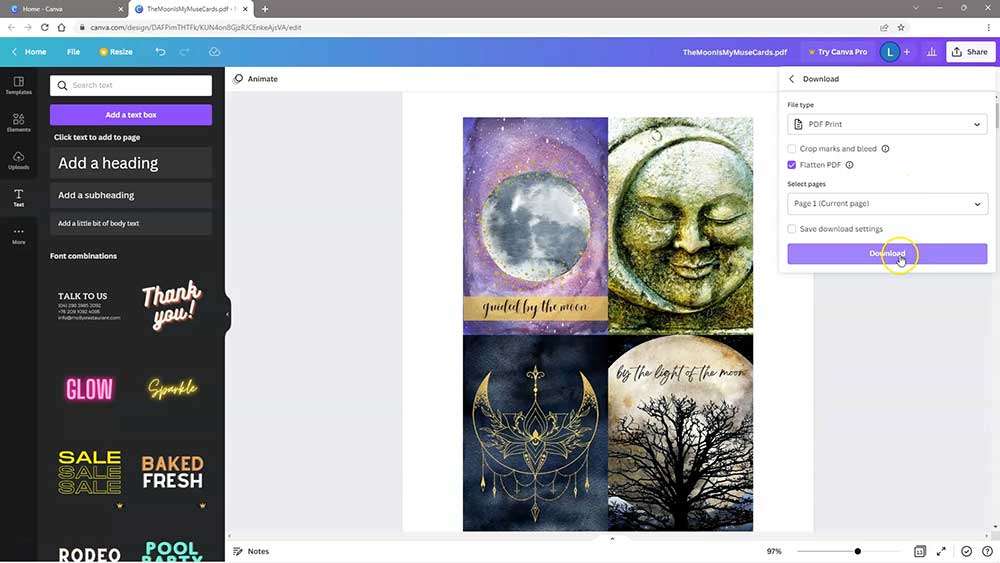Click Add a text box button

(x=131, y=115)
